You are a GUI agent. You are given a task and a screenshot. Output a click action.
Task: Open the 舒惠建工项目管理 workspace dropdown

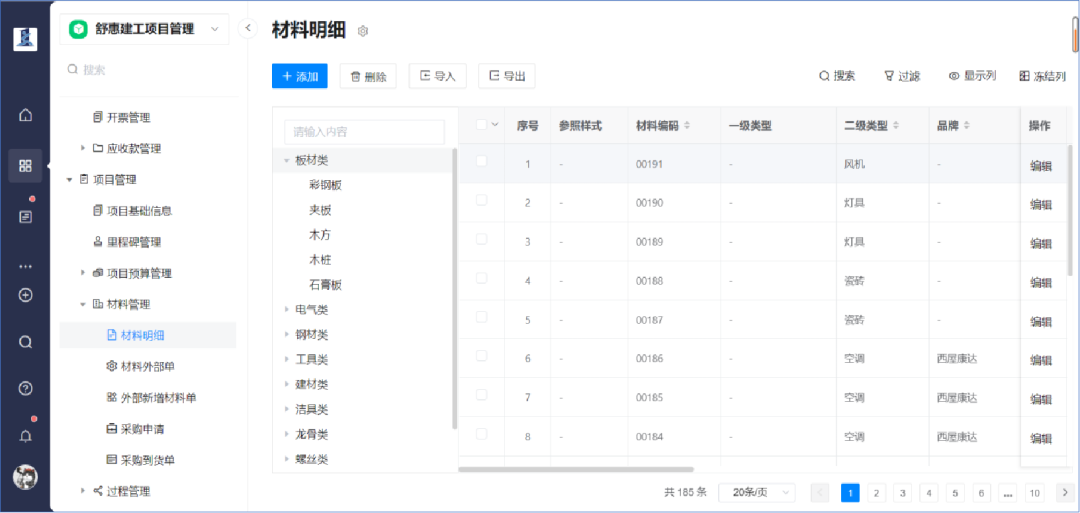pos(145,29)
